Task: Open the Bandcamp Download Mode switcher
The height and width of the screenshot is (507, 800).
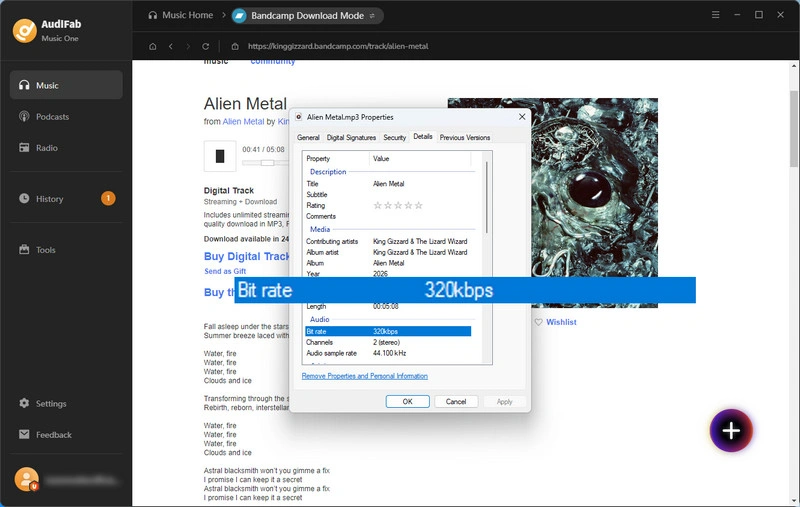Action: (x=308, y=16)
